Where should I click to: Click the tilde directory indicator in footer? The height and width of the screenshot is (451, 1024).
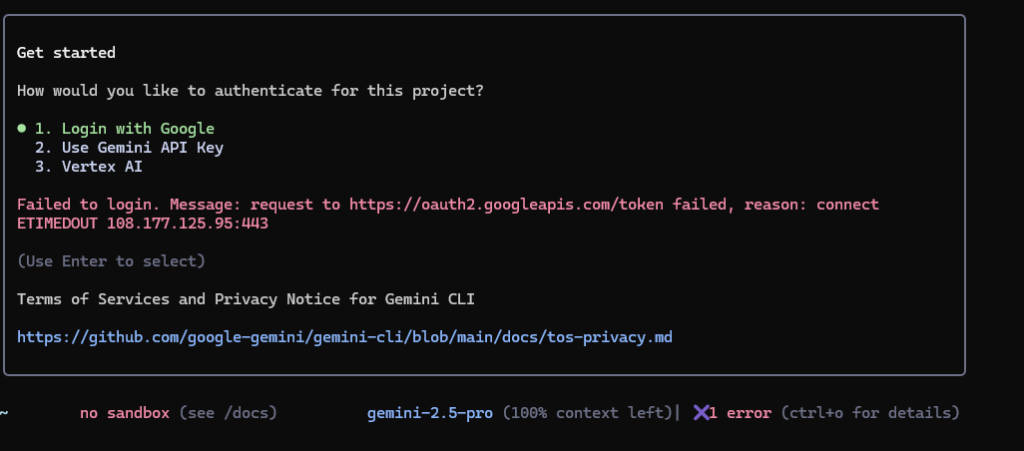pyautogui.click(x=4, y=413)
